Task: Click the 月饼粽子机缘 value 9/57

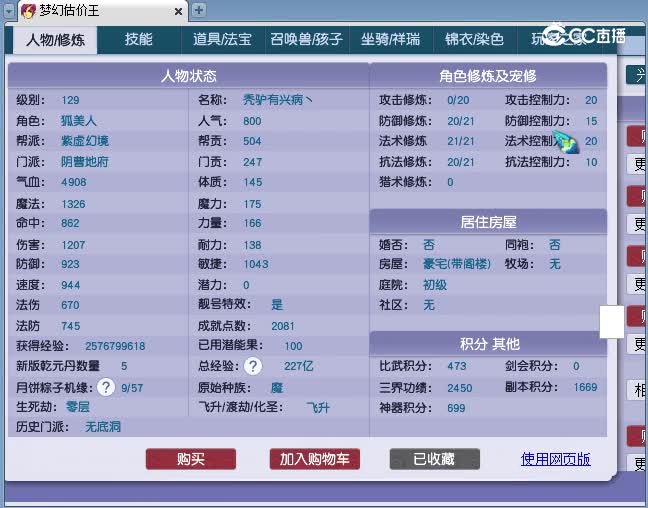Action: (132, 388)
